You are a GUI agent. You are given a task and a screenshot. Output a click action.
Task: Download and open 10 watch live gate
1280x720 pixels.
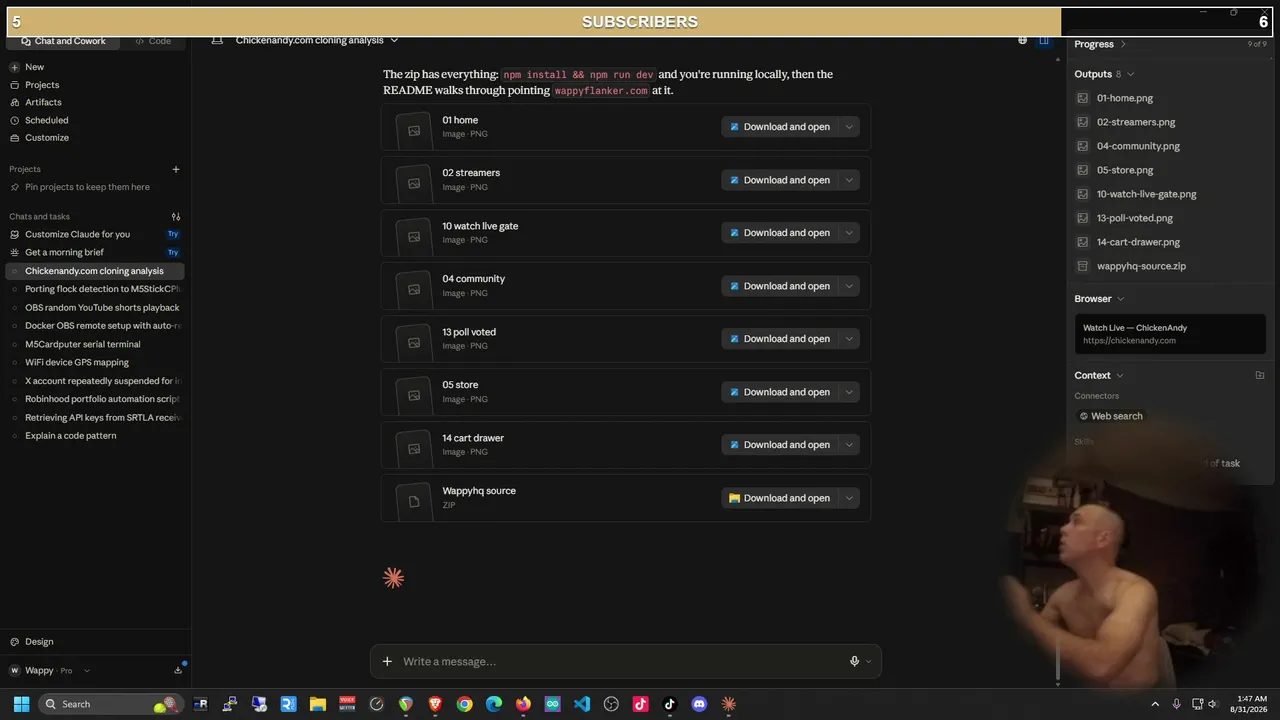[x=780, y=233]
